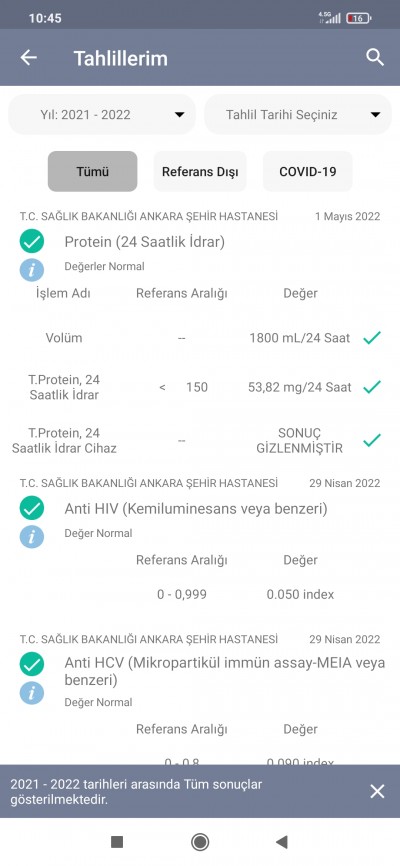Open Tahlil Tarihi Seçiniz dropdown
Viewport: 400px width, 866px height.
click(x=298, y=114)
